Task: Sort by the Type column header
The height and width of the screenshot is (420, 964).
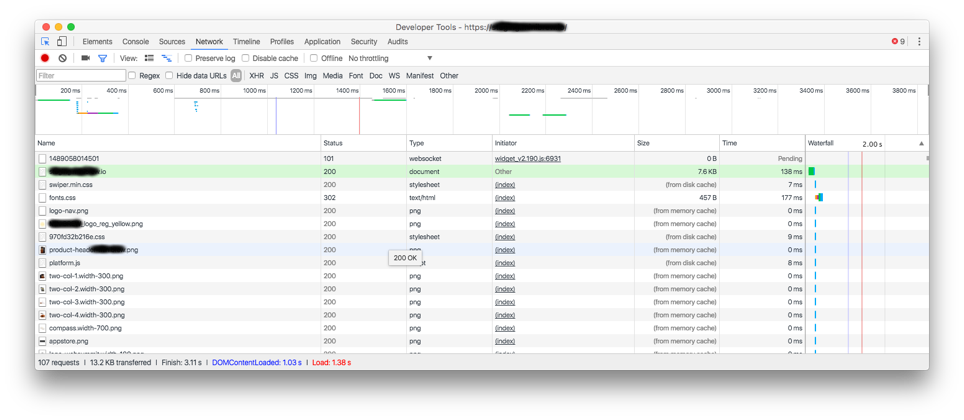Action: [449, 143]
